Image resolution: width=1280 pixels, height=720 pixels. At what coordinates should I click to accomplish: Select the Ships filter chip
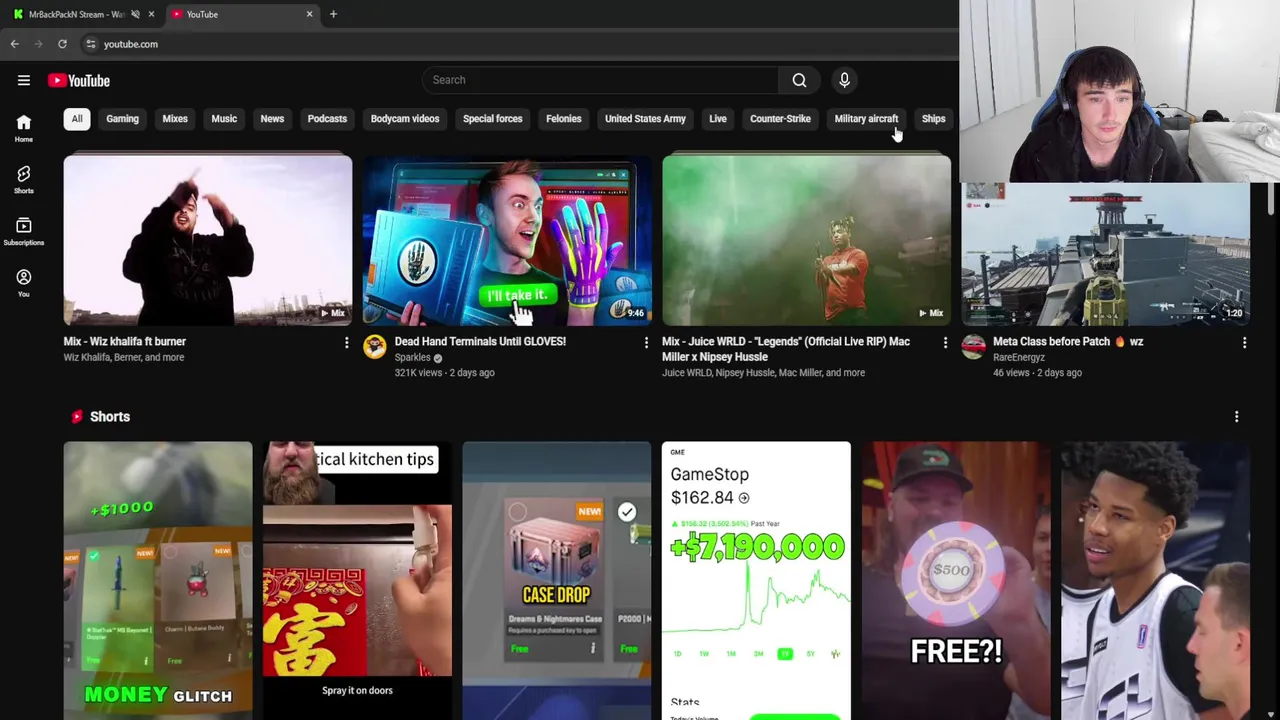(x=933, y=119)
